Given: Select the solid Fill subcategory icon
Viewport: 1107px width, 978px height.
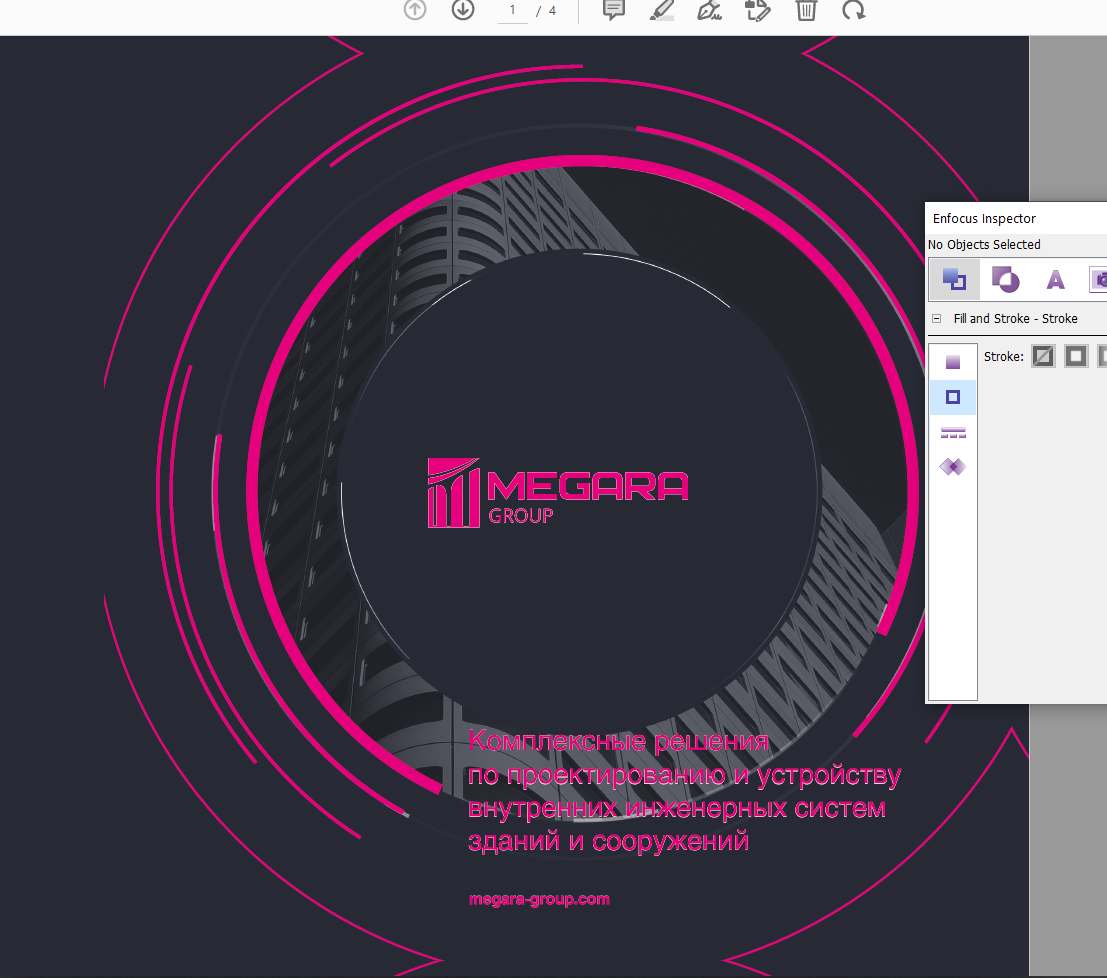Looking at the screenshot, I should 953,362.
